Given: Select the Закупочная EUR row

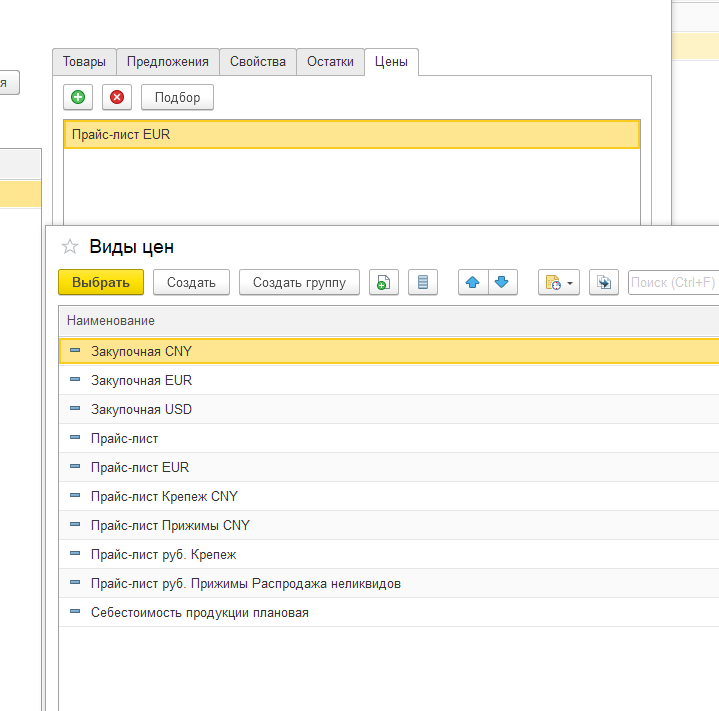Looking at the screenshot, I should [x=389, y=380].
